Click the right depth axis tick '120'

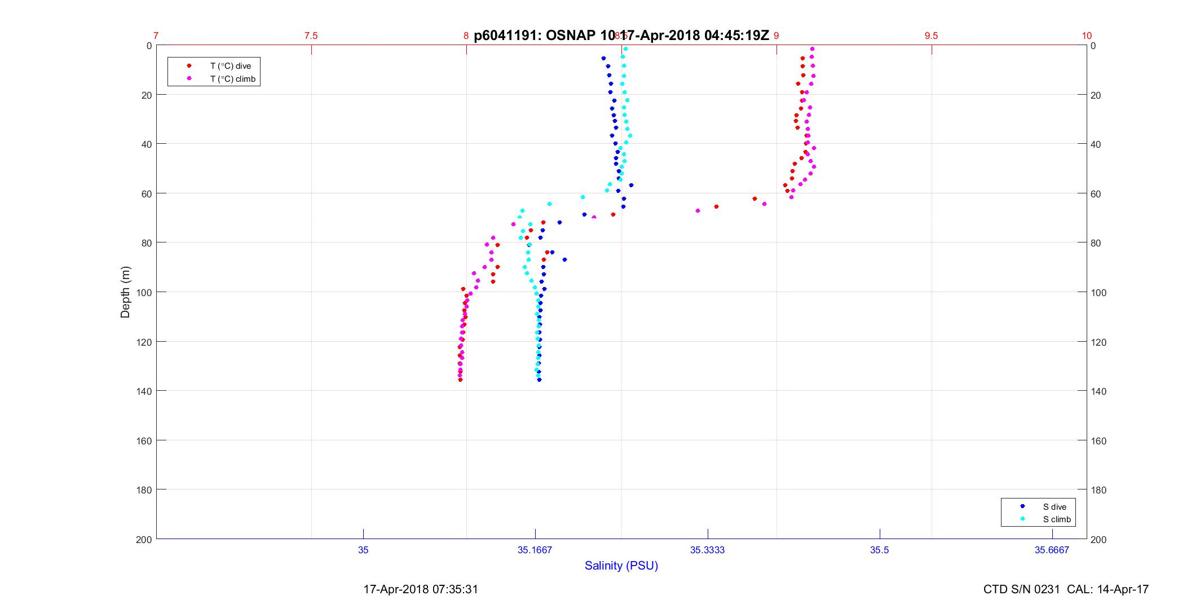[x=1100, y=342]
